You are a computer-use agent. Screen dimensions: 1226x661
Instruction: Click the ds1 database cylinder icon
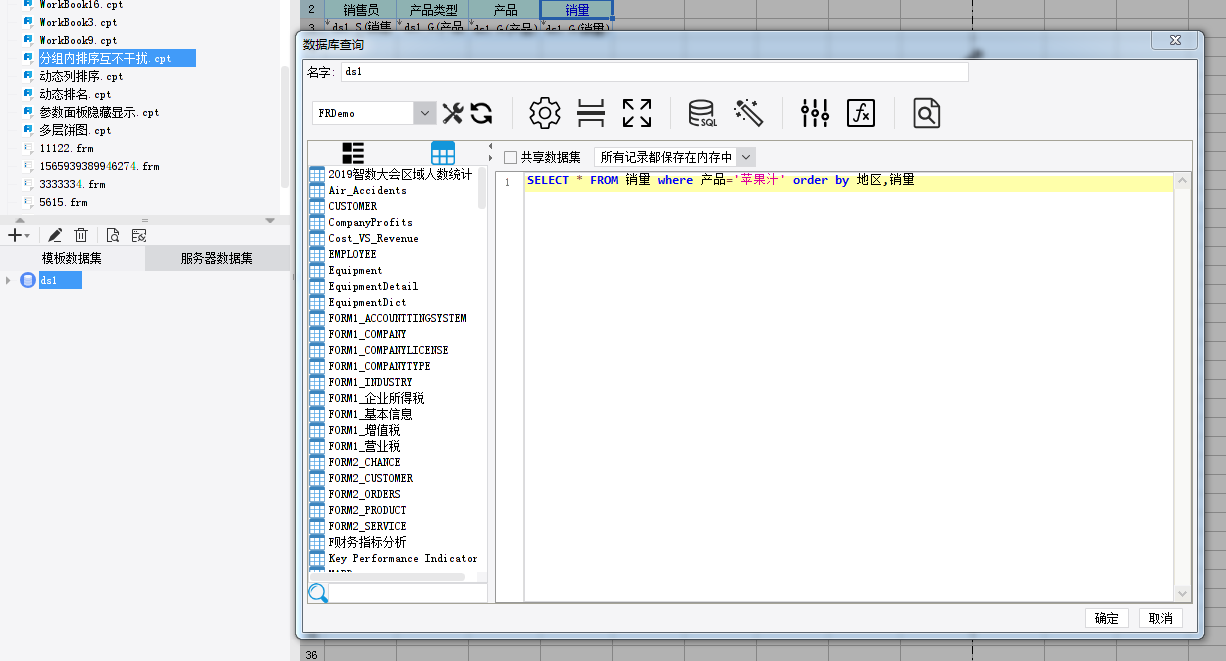28,280
